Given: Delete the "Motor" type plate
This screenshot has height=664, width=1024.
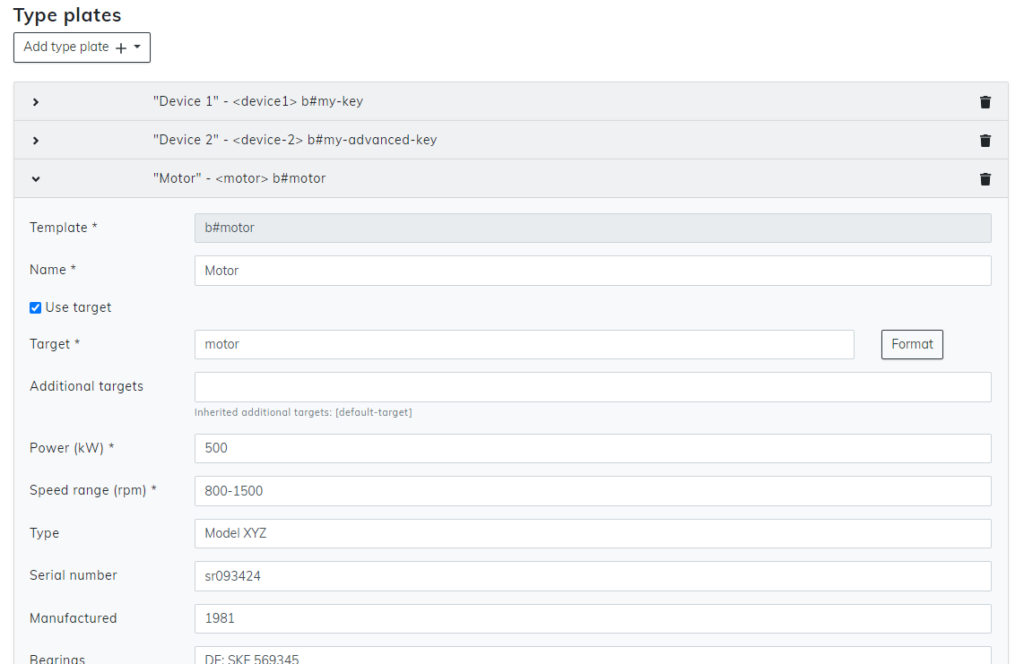Looking at the screenshot, I should (985, 179).
